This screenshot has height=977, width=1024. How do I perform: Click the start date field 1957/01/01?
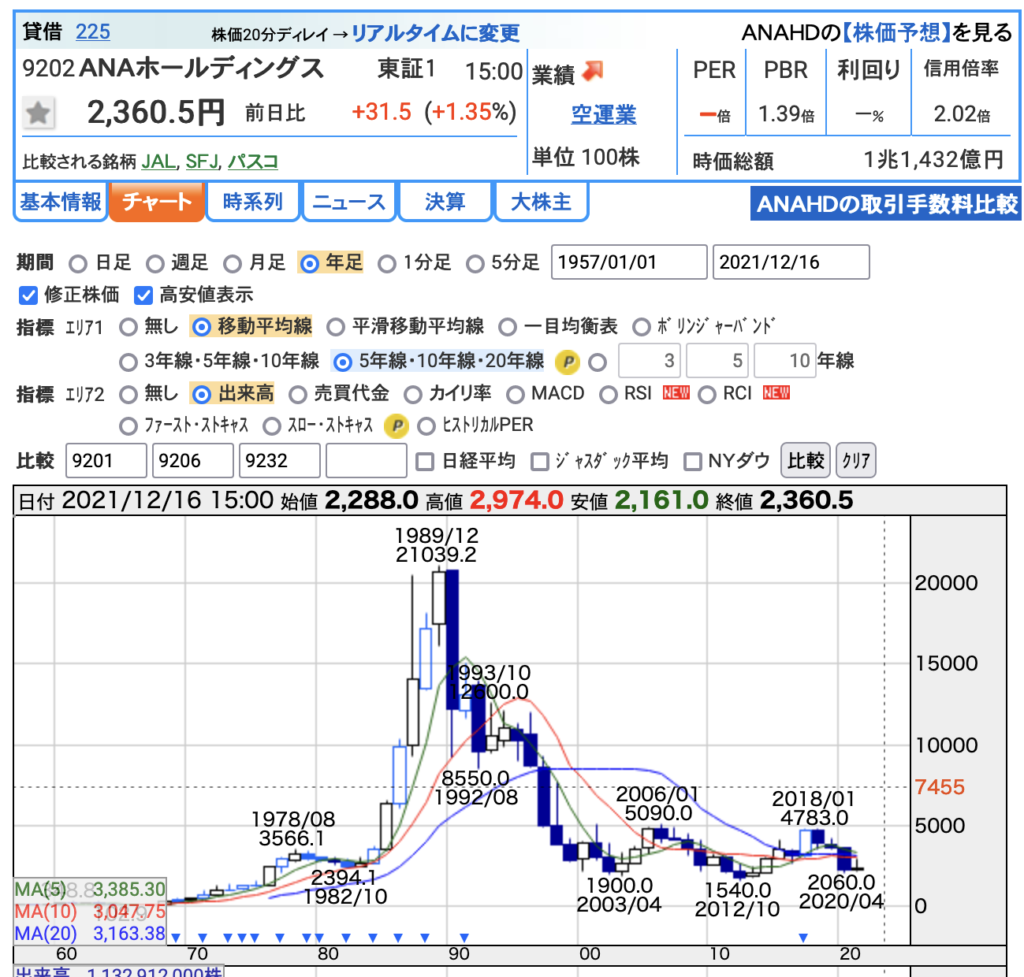(629, 262)
